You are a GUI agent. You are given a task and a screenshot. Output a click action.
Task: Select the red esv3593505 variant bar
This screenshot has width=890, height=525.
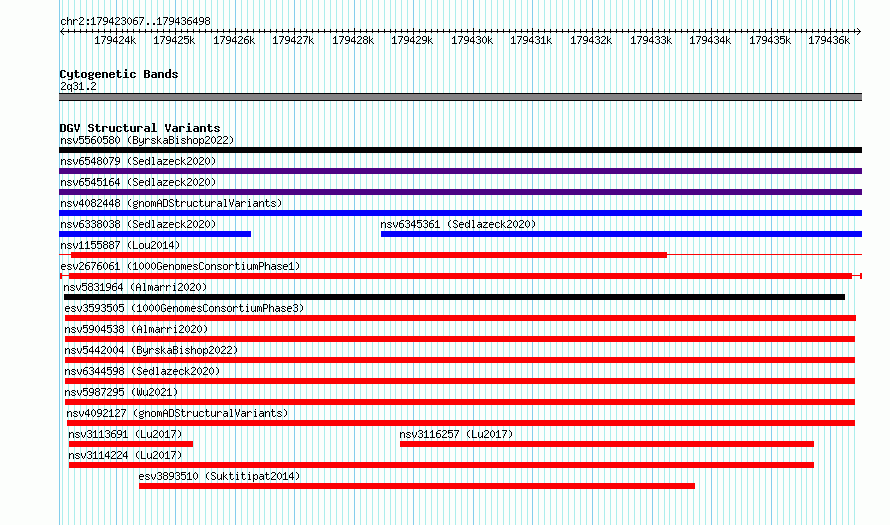pos(460,318)
